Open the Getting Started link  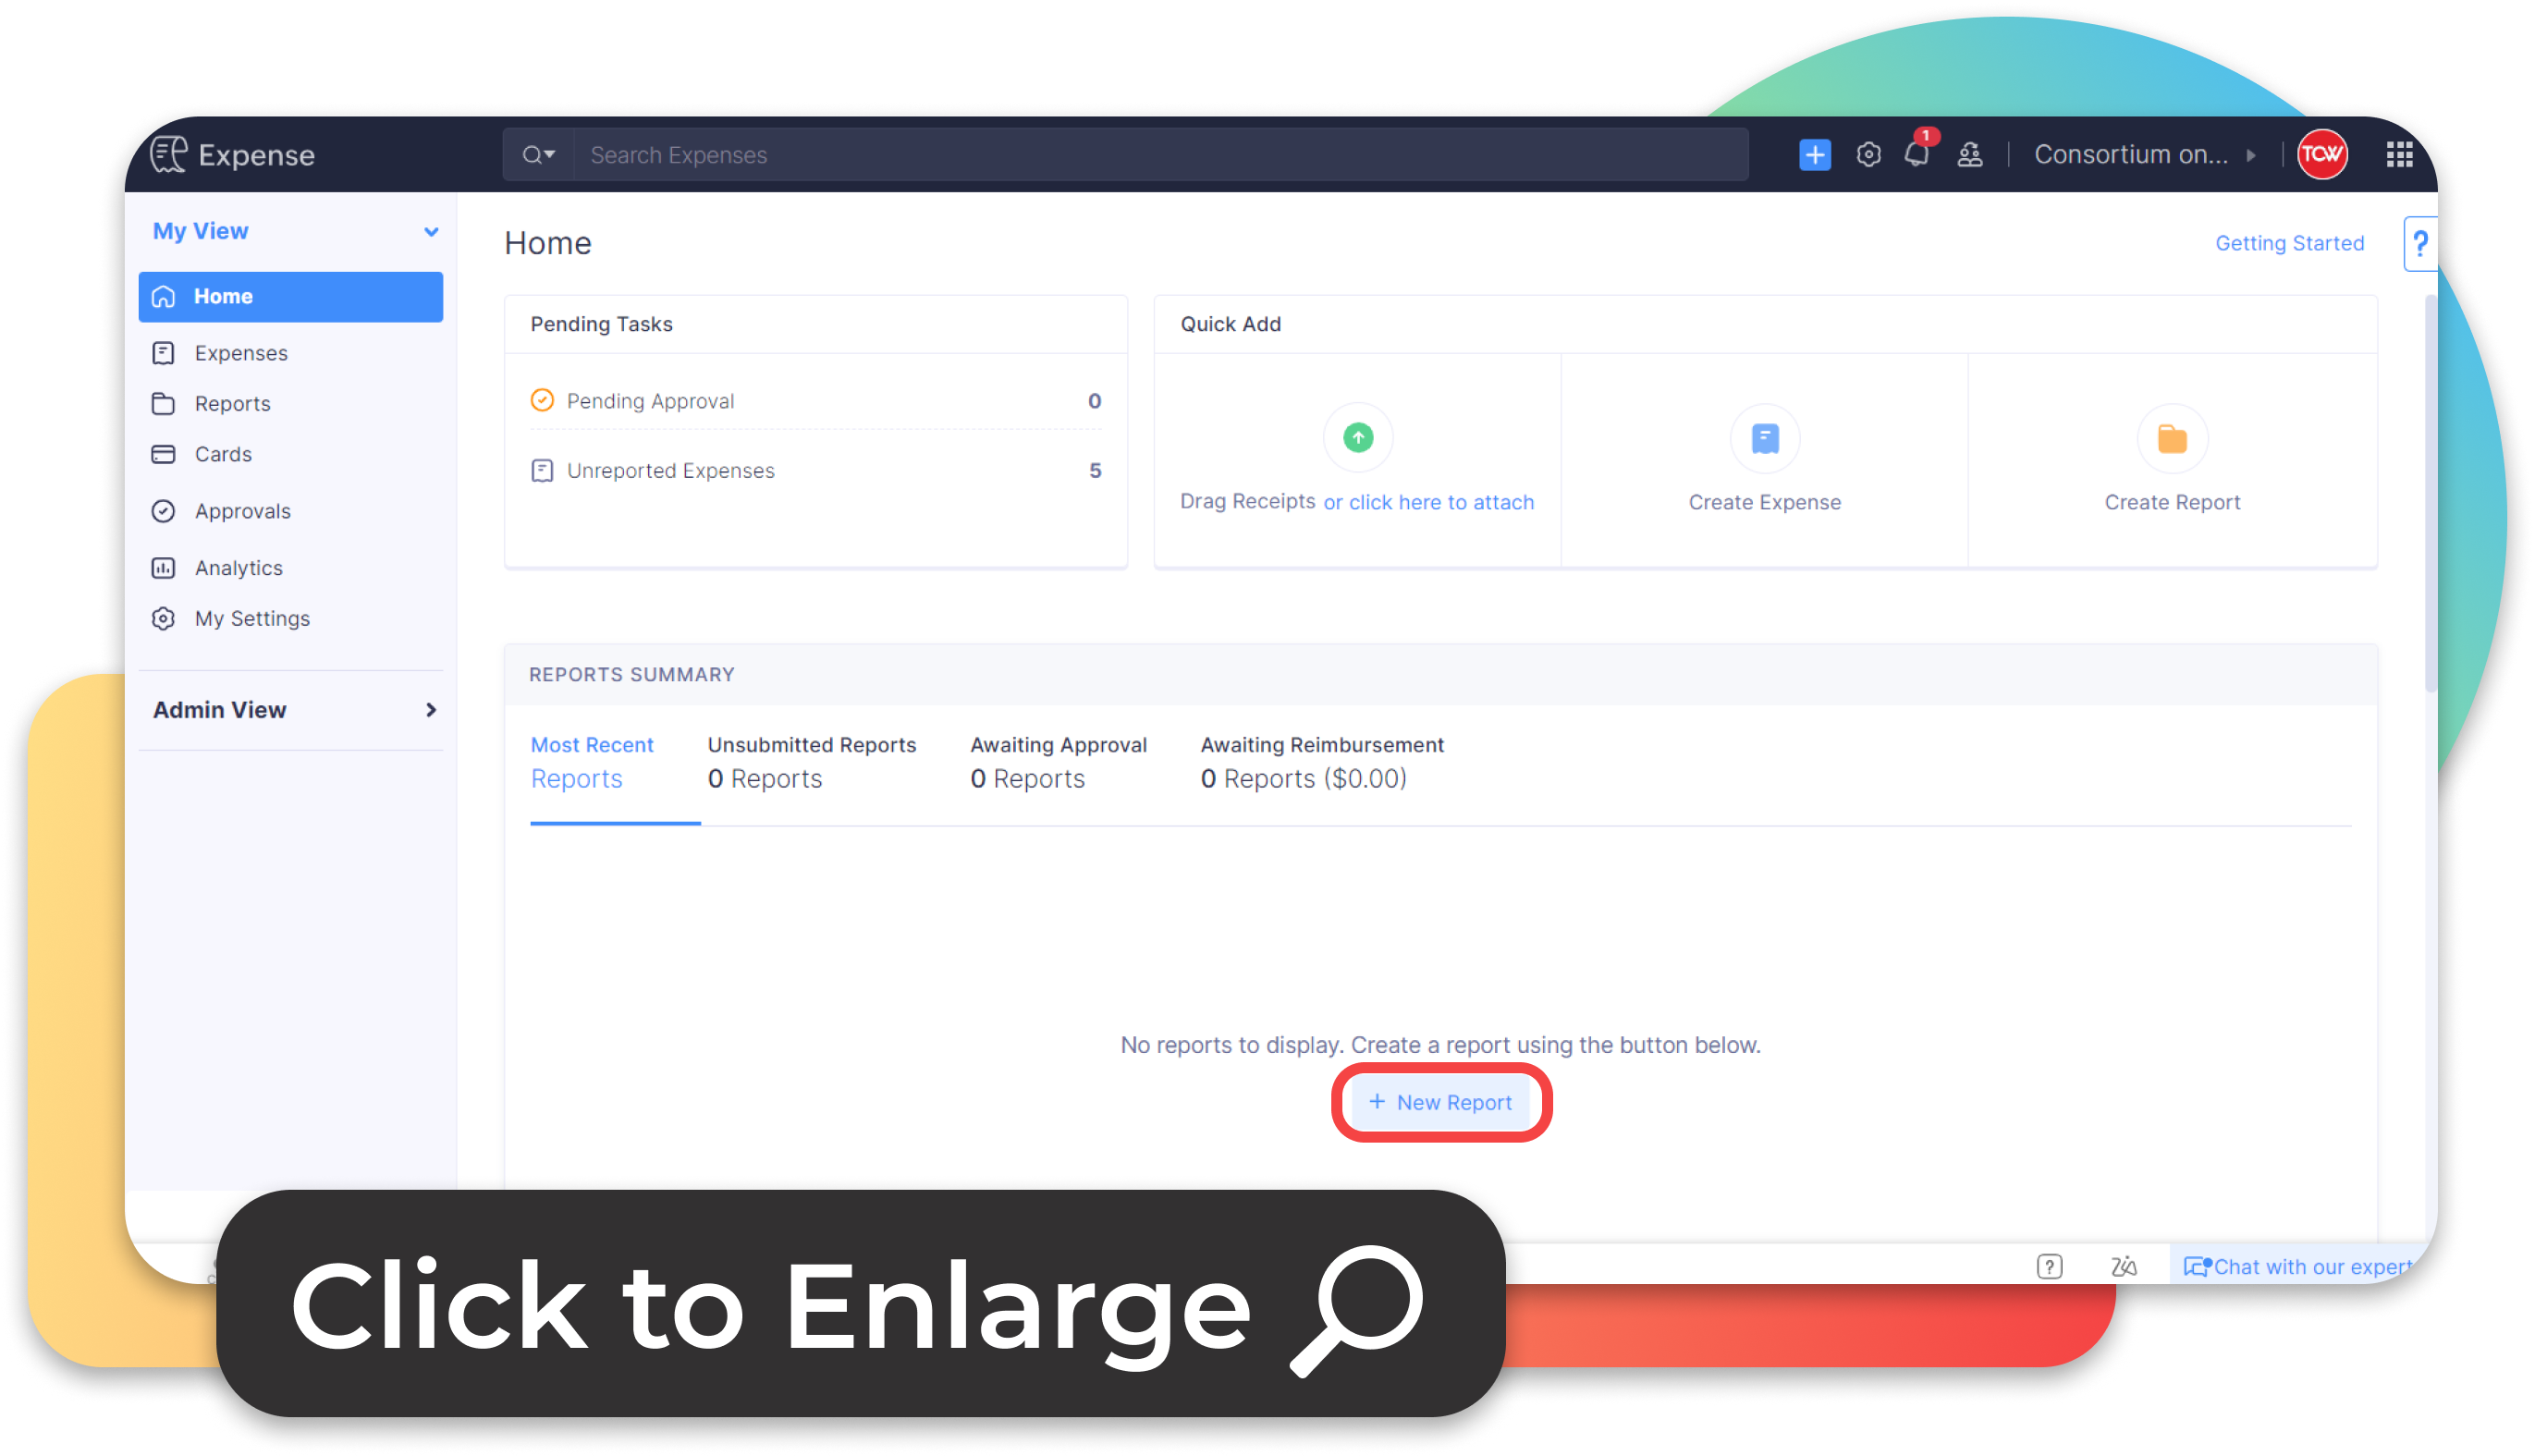[x=2289, y=243]
